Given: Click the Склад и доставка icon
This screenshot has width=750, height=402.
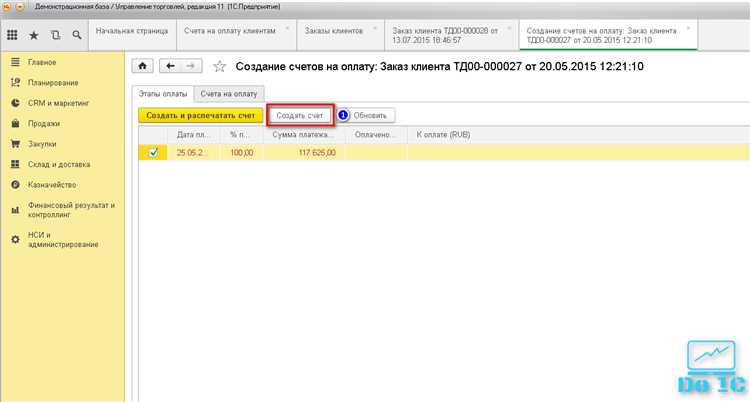Looking at the screenshot, I should coord(15,164).
